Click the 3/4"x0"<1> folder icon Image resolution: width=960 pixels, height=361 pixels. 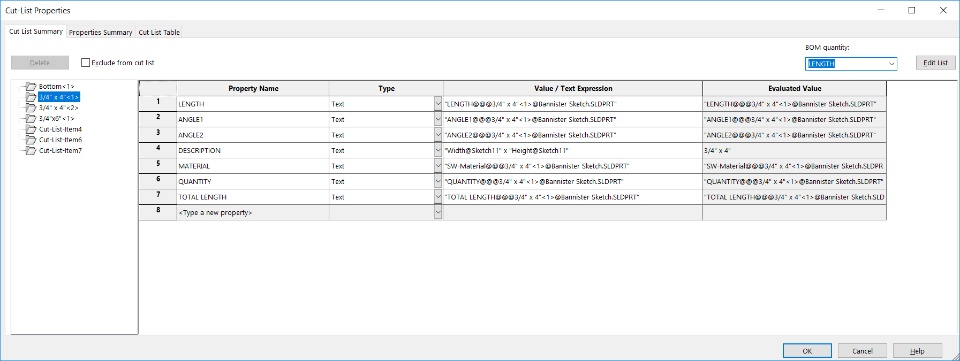pos(31,119)
